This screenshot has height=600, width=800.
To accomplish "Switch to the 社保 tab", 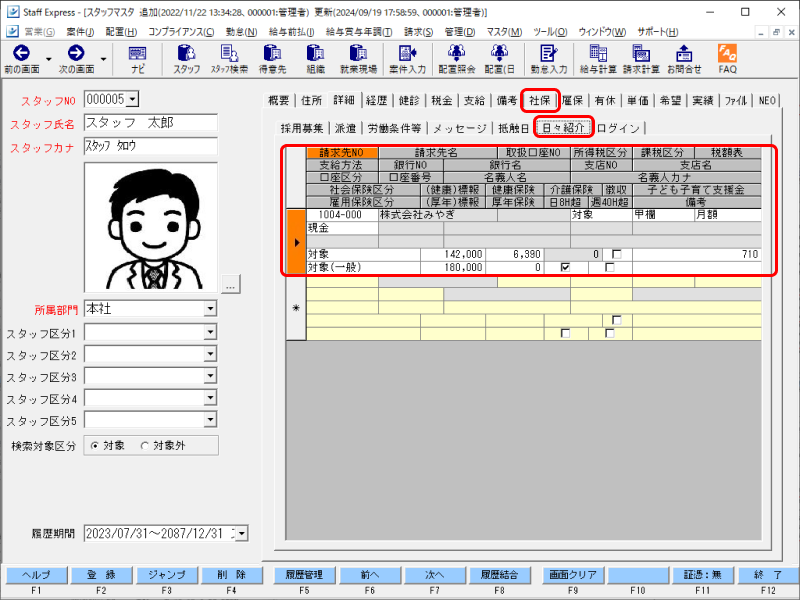I will point(540,101).
